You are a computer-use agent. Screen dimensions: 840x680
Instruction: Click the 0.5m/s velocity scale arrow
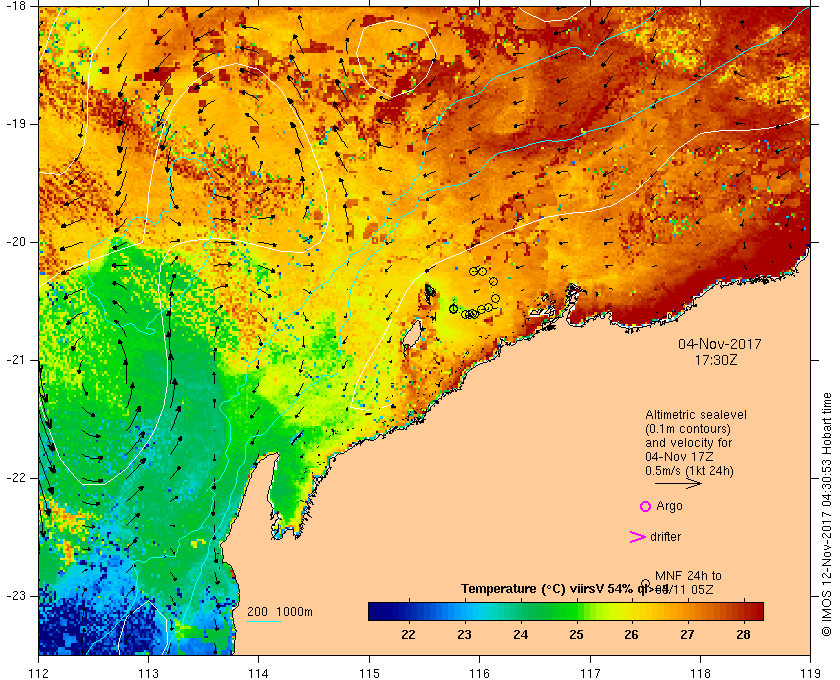click(678, 483)
